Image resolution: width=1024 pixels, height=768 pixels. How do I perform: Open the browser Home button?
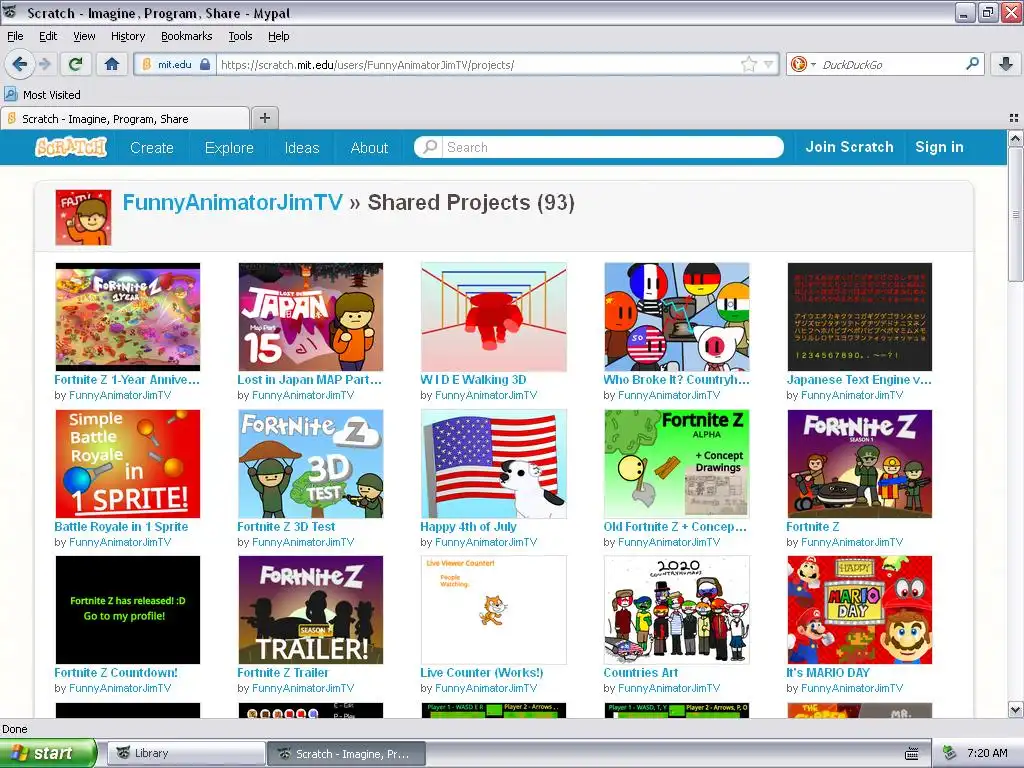click(x=112, y=64)
